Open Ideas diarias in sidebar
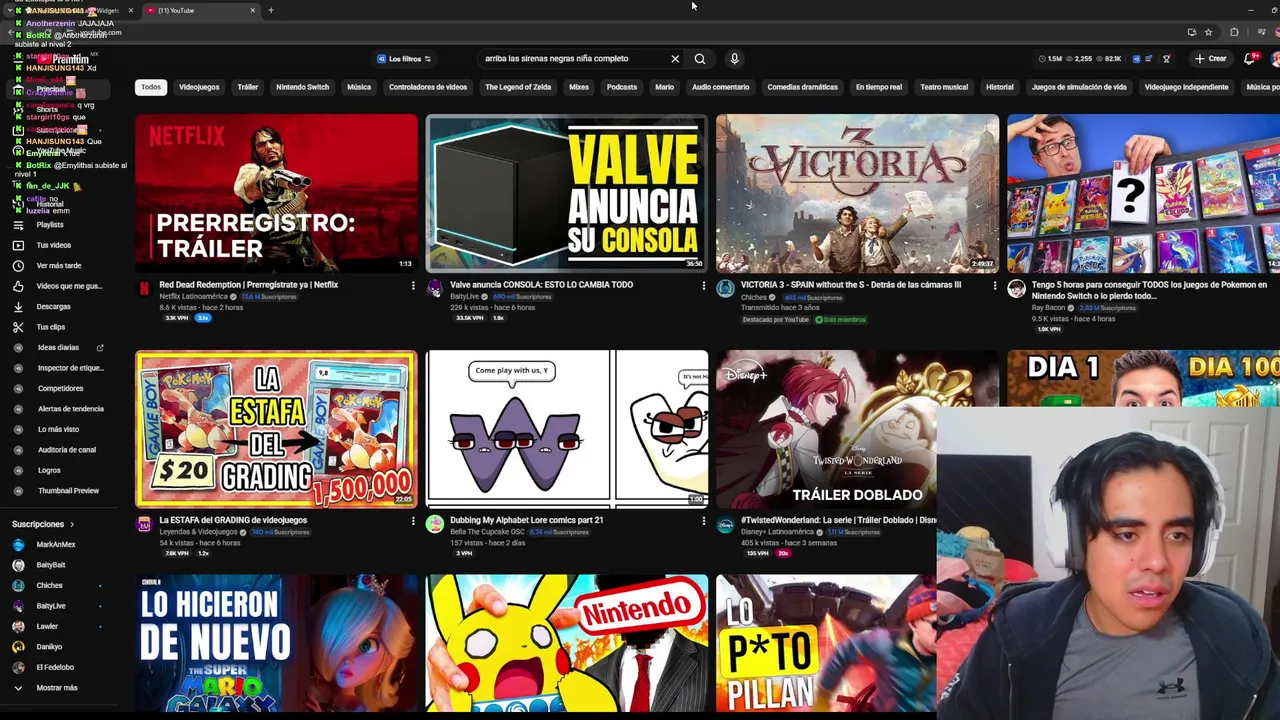 click(58, 347)
